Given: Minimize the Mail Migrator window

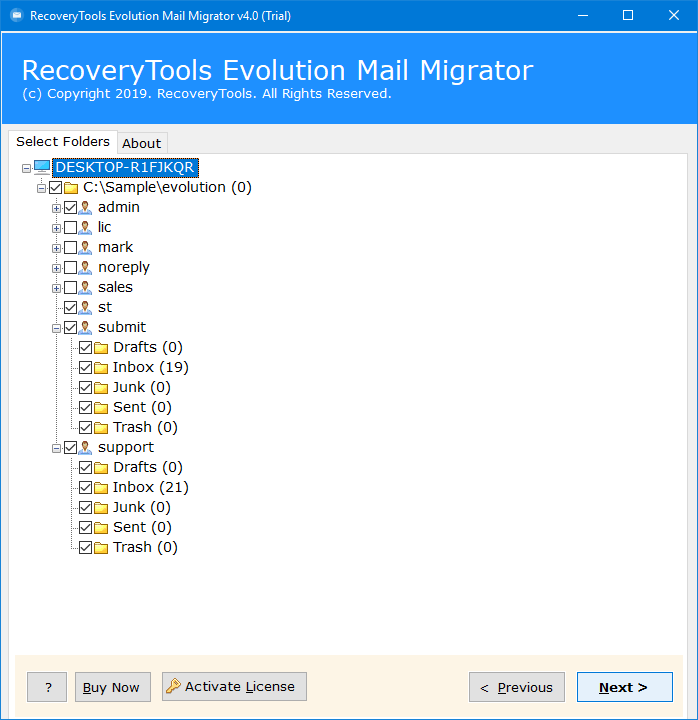Looking at the screenshot, I should 583,16.
